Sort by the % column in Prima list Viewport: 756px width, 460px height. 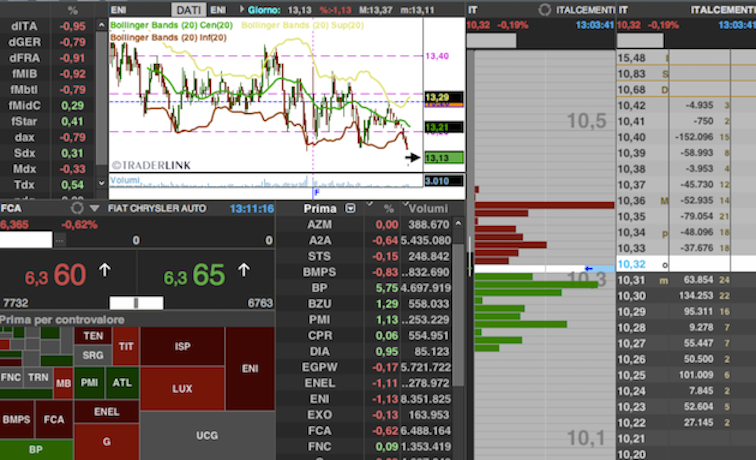[389, 208]
